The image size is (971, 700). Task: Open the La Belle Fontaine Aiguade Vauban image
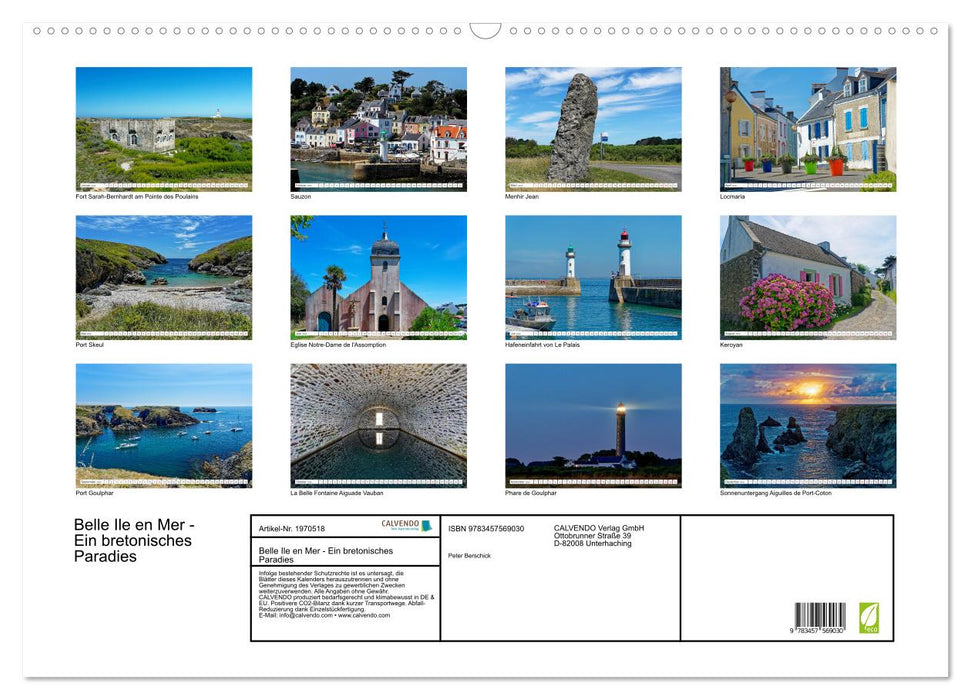click(x=379, y=425)
